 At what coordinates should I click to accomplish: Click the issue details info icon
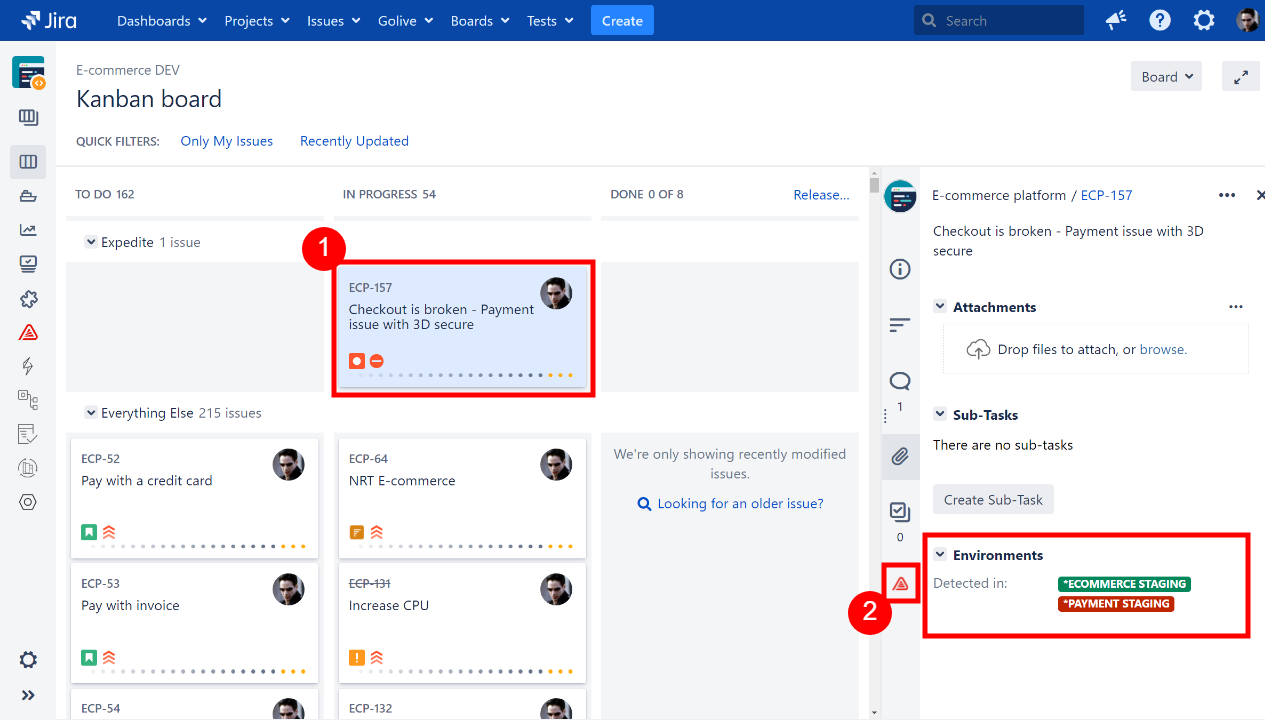coord(900,269)
